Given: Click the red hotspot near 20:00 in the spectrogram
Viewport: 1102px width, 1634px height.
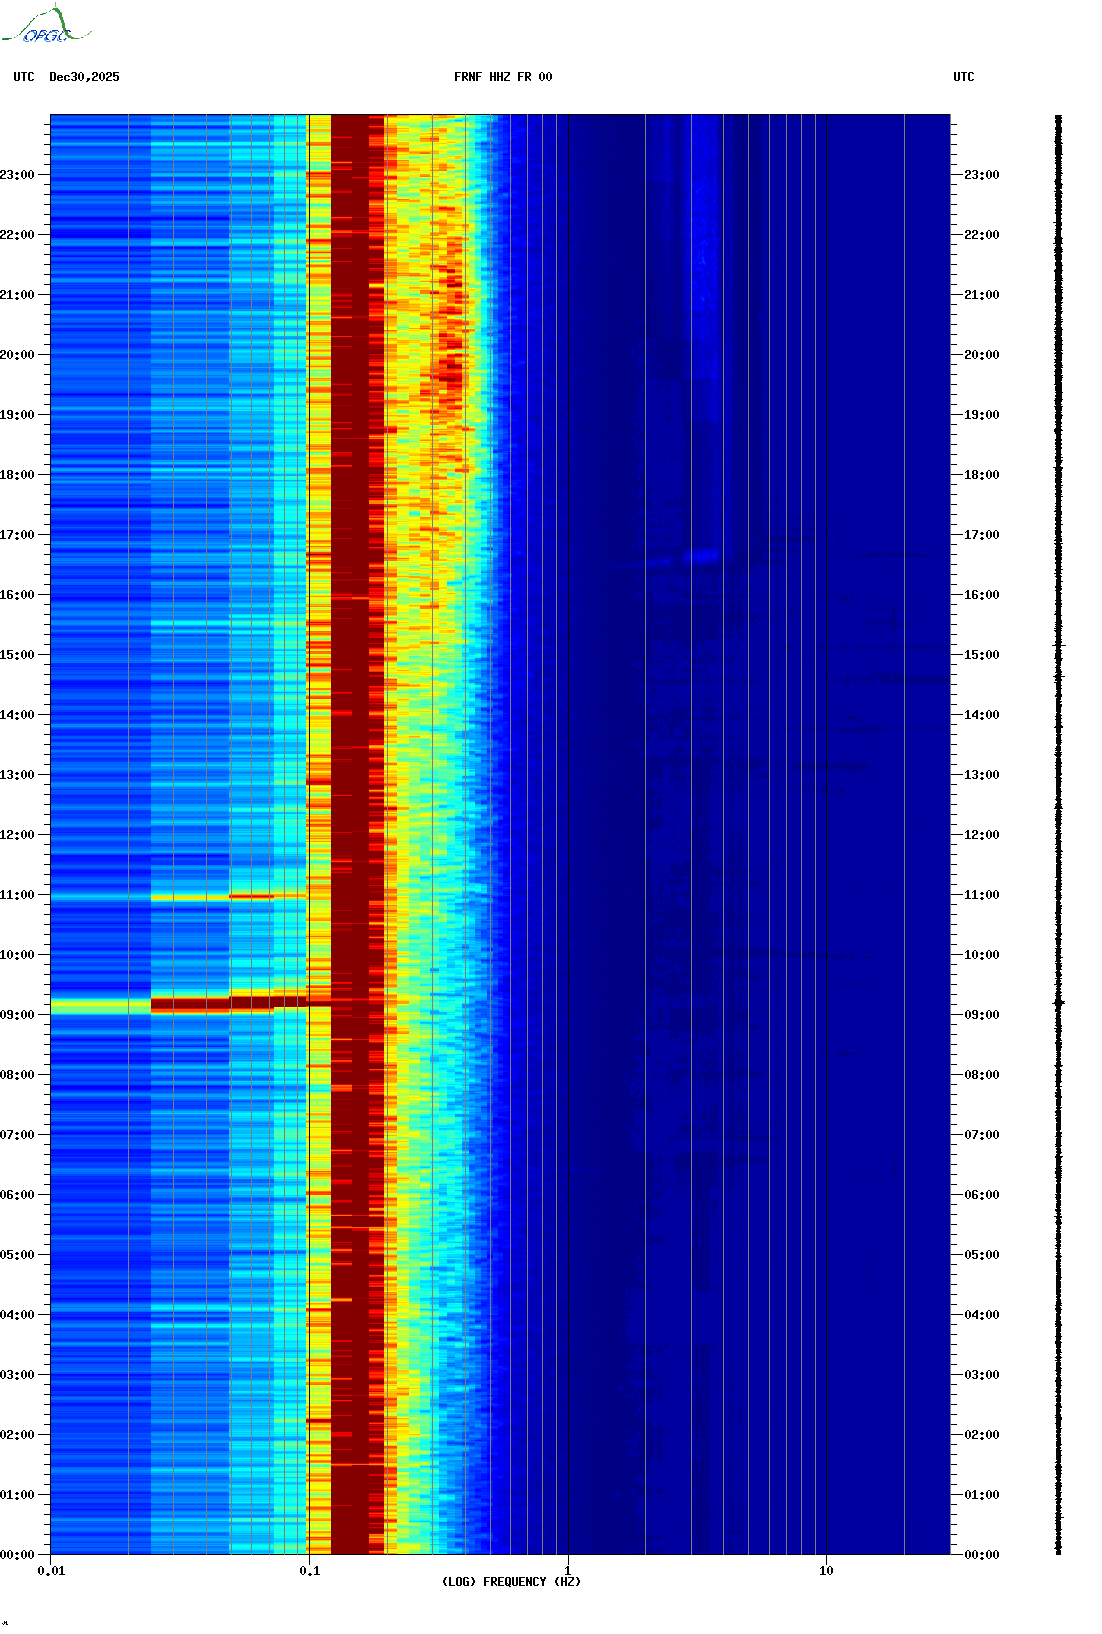Looking at the screenshot, I should pyautogui.click(x=450, y=372).
